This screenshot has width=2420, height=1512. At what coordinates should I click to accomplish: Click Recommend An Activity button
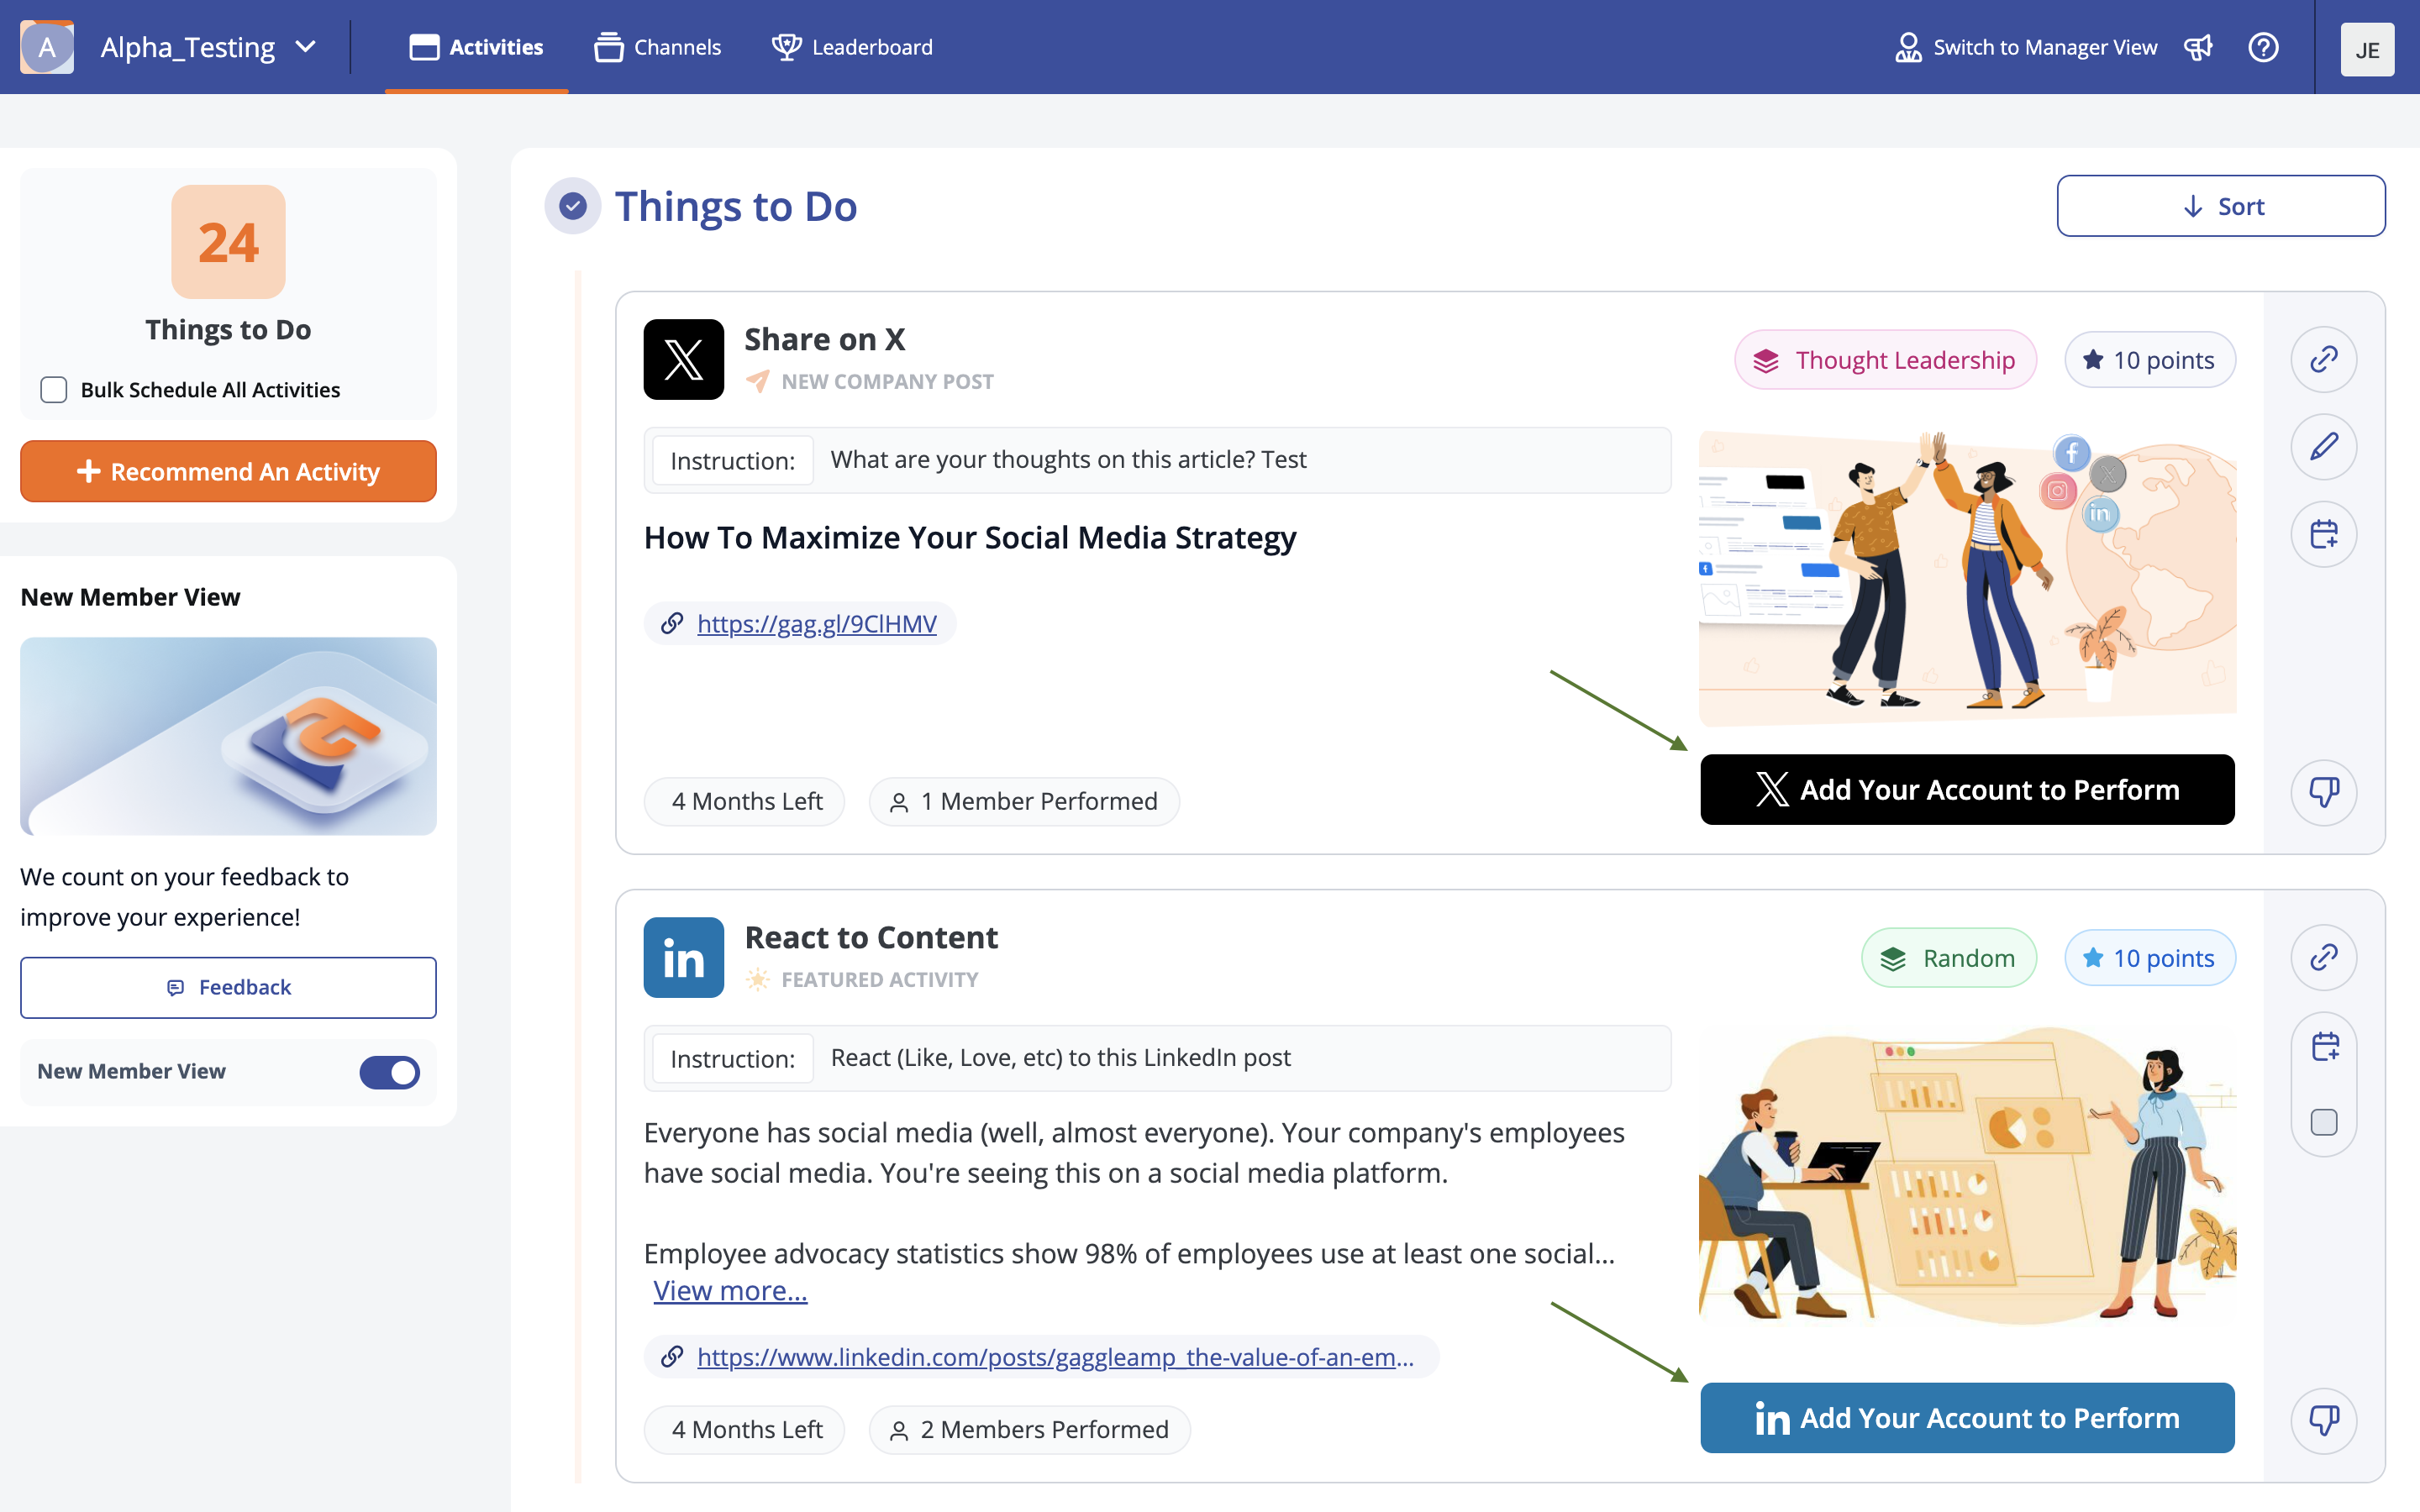point(228,471)
